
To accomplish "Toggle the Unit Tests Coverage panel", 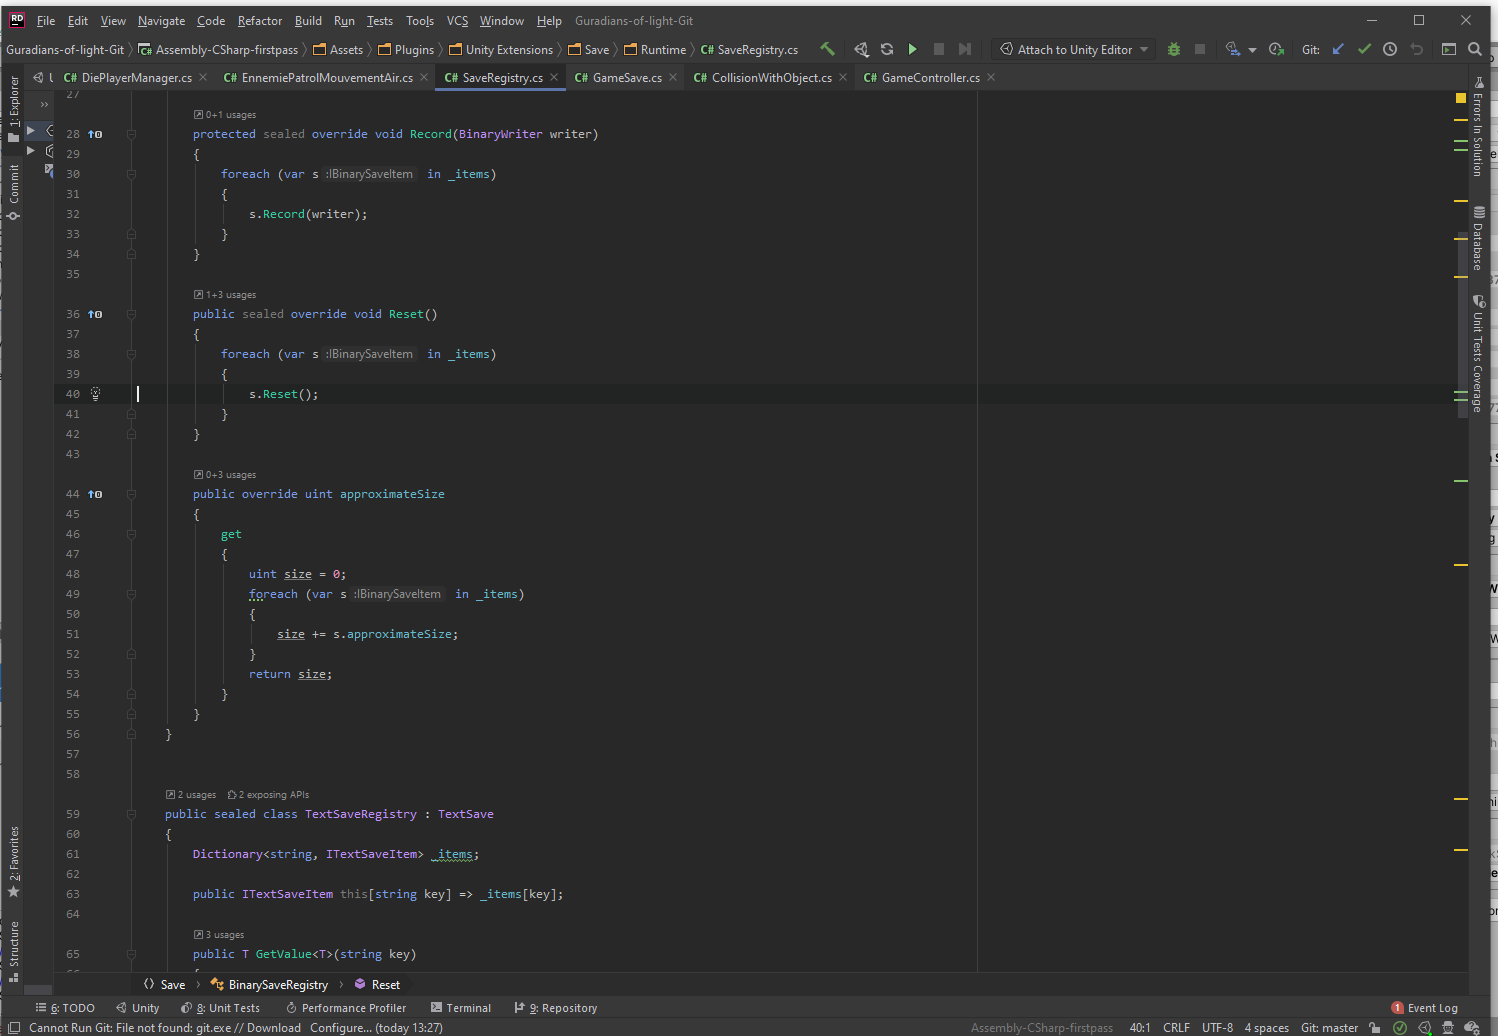I will (1478, 354).
